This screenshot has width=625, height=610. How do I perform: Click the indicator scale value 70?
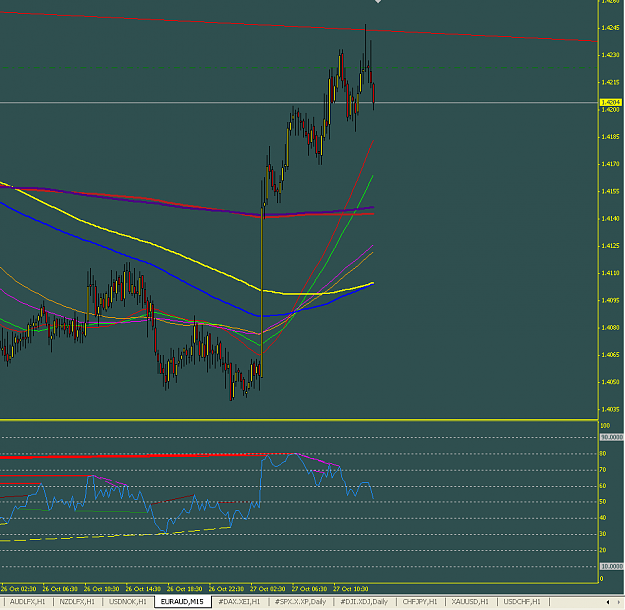coord(603,470)
